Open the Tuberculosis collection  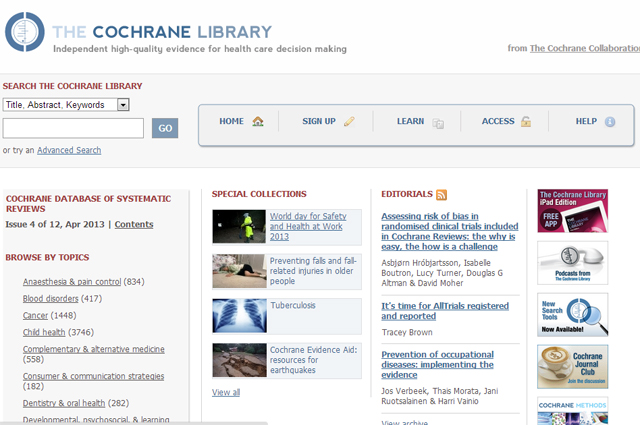(x=293, y=305)
